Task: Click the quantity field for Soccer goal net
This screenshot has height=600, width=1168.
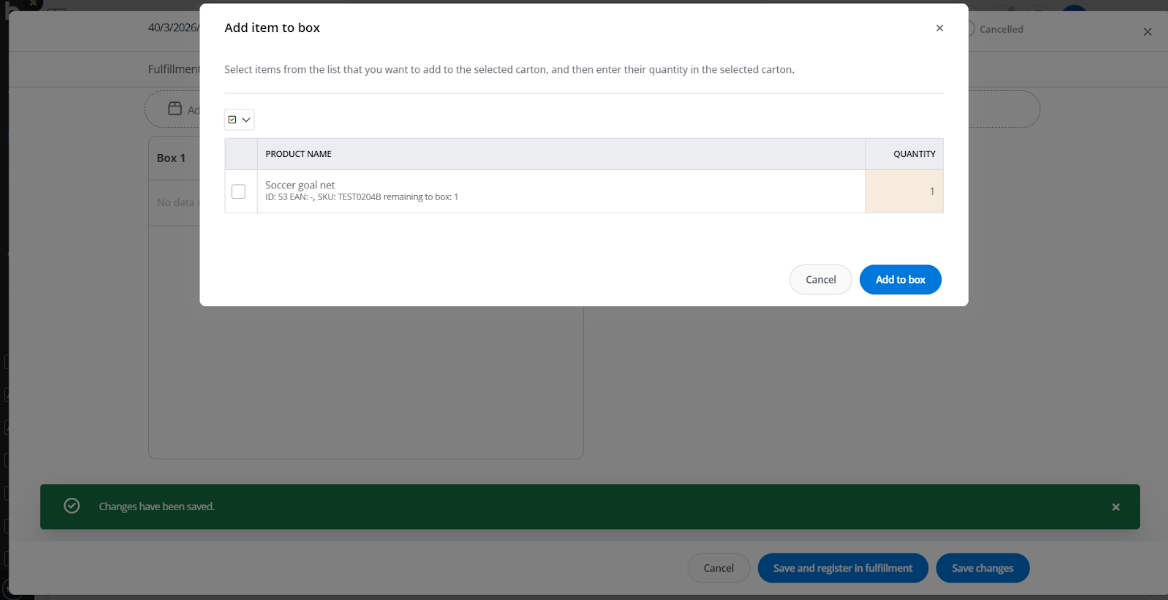Action: tap(904, 191)
